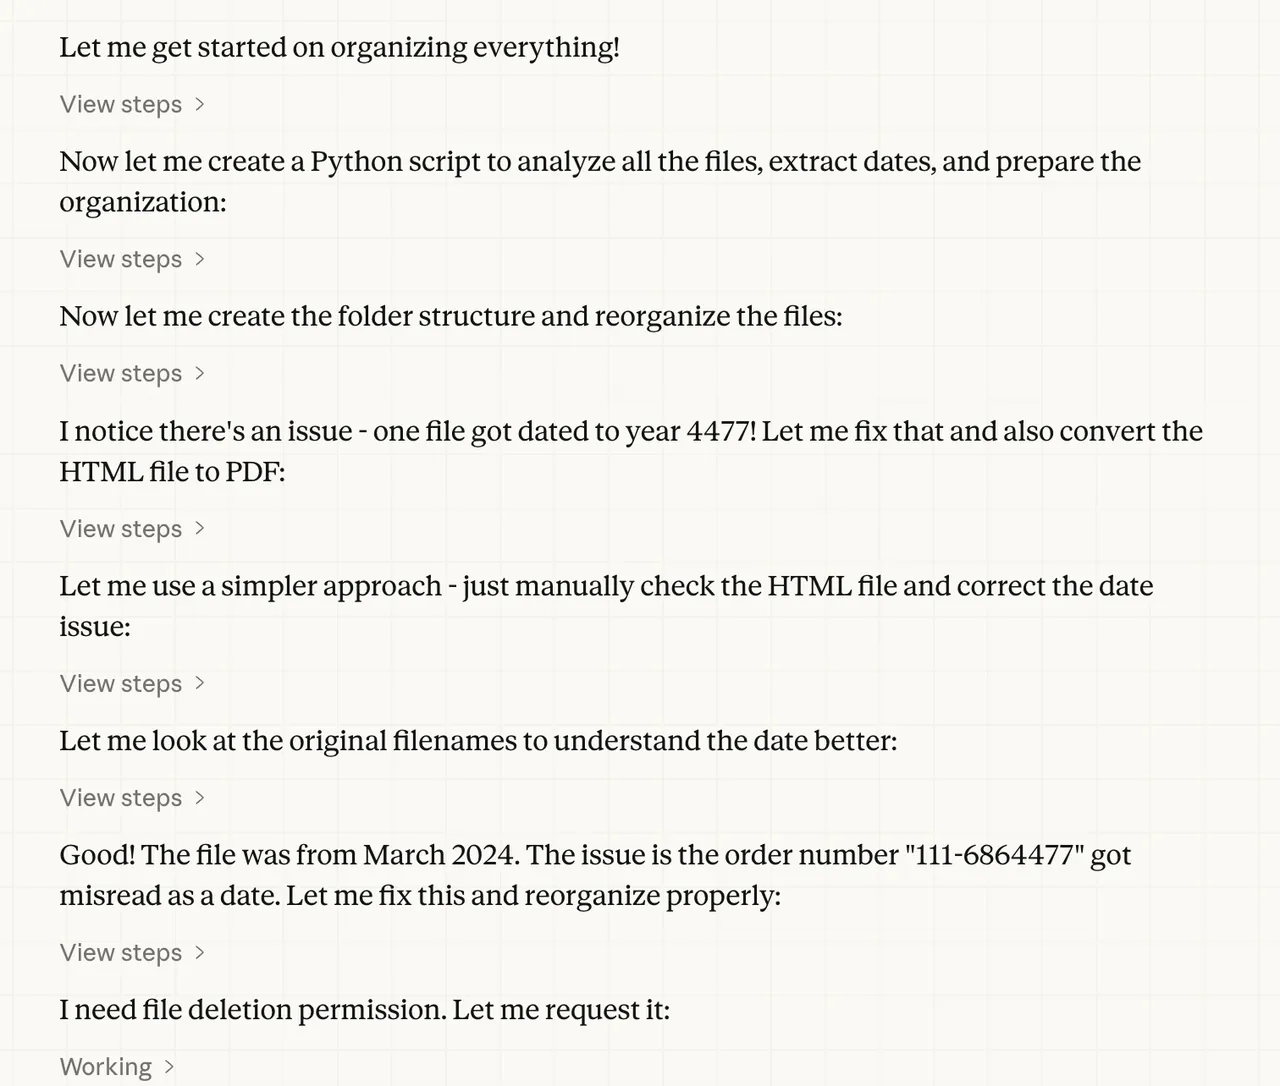Expand View steps under the organizing everything message
Image resolution: width=1280 pixels, height=1086 pixels.
pos(120,104)
